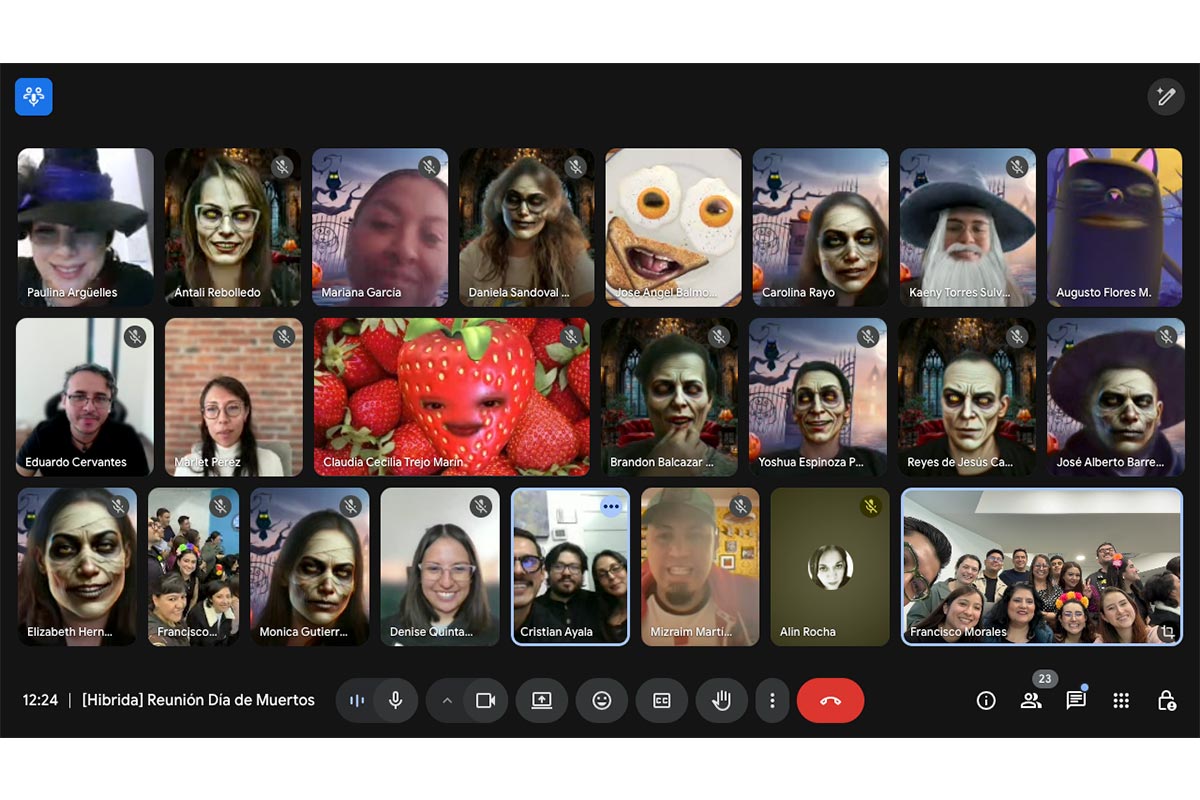Raise your hand in the meeting
Viewport: 1200px width, 800px height.
721,701
